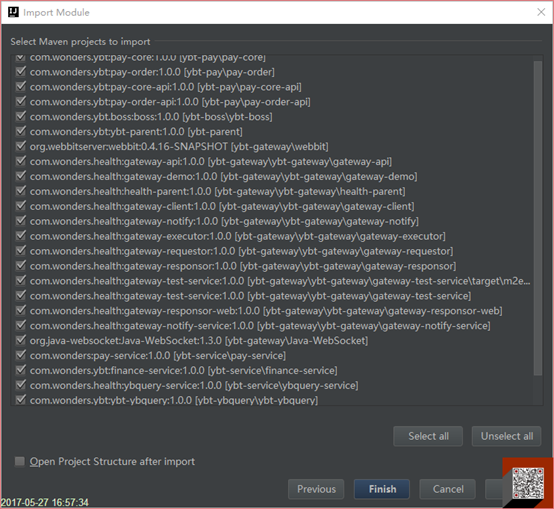
Task: Deselect gateway-executor:1.0.0 checkbox
Action: click(21, 236)
